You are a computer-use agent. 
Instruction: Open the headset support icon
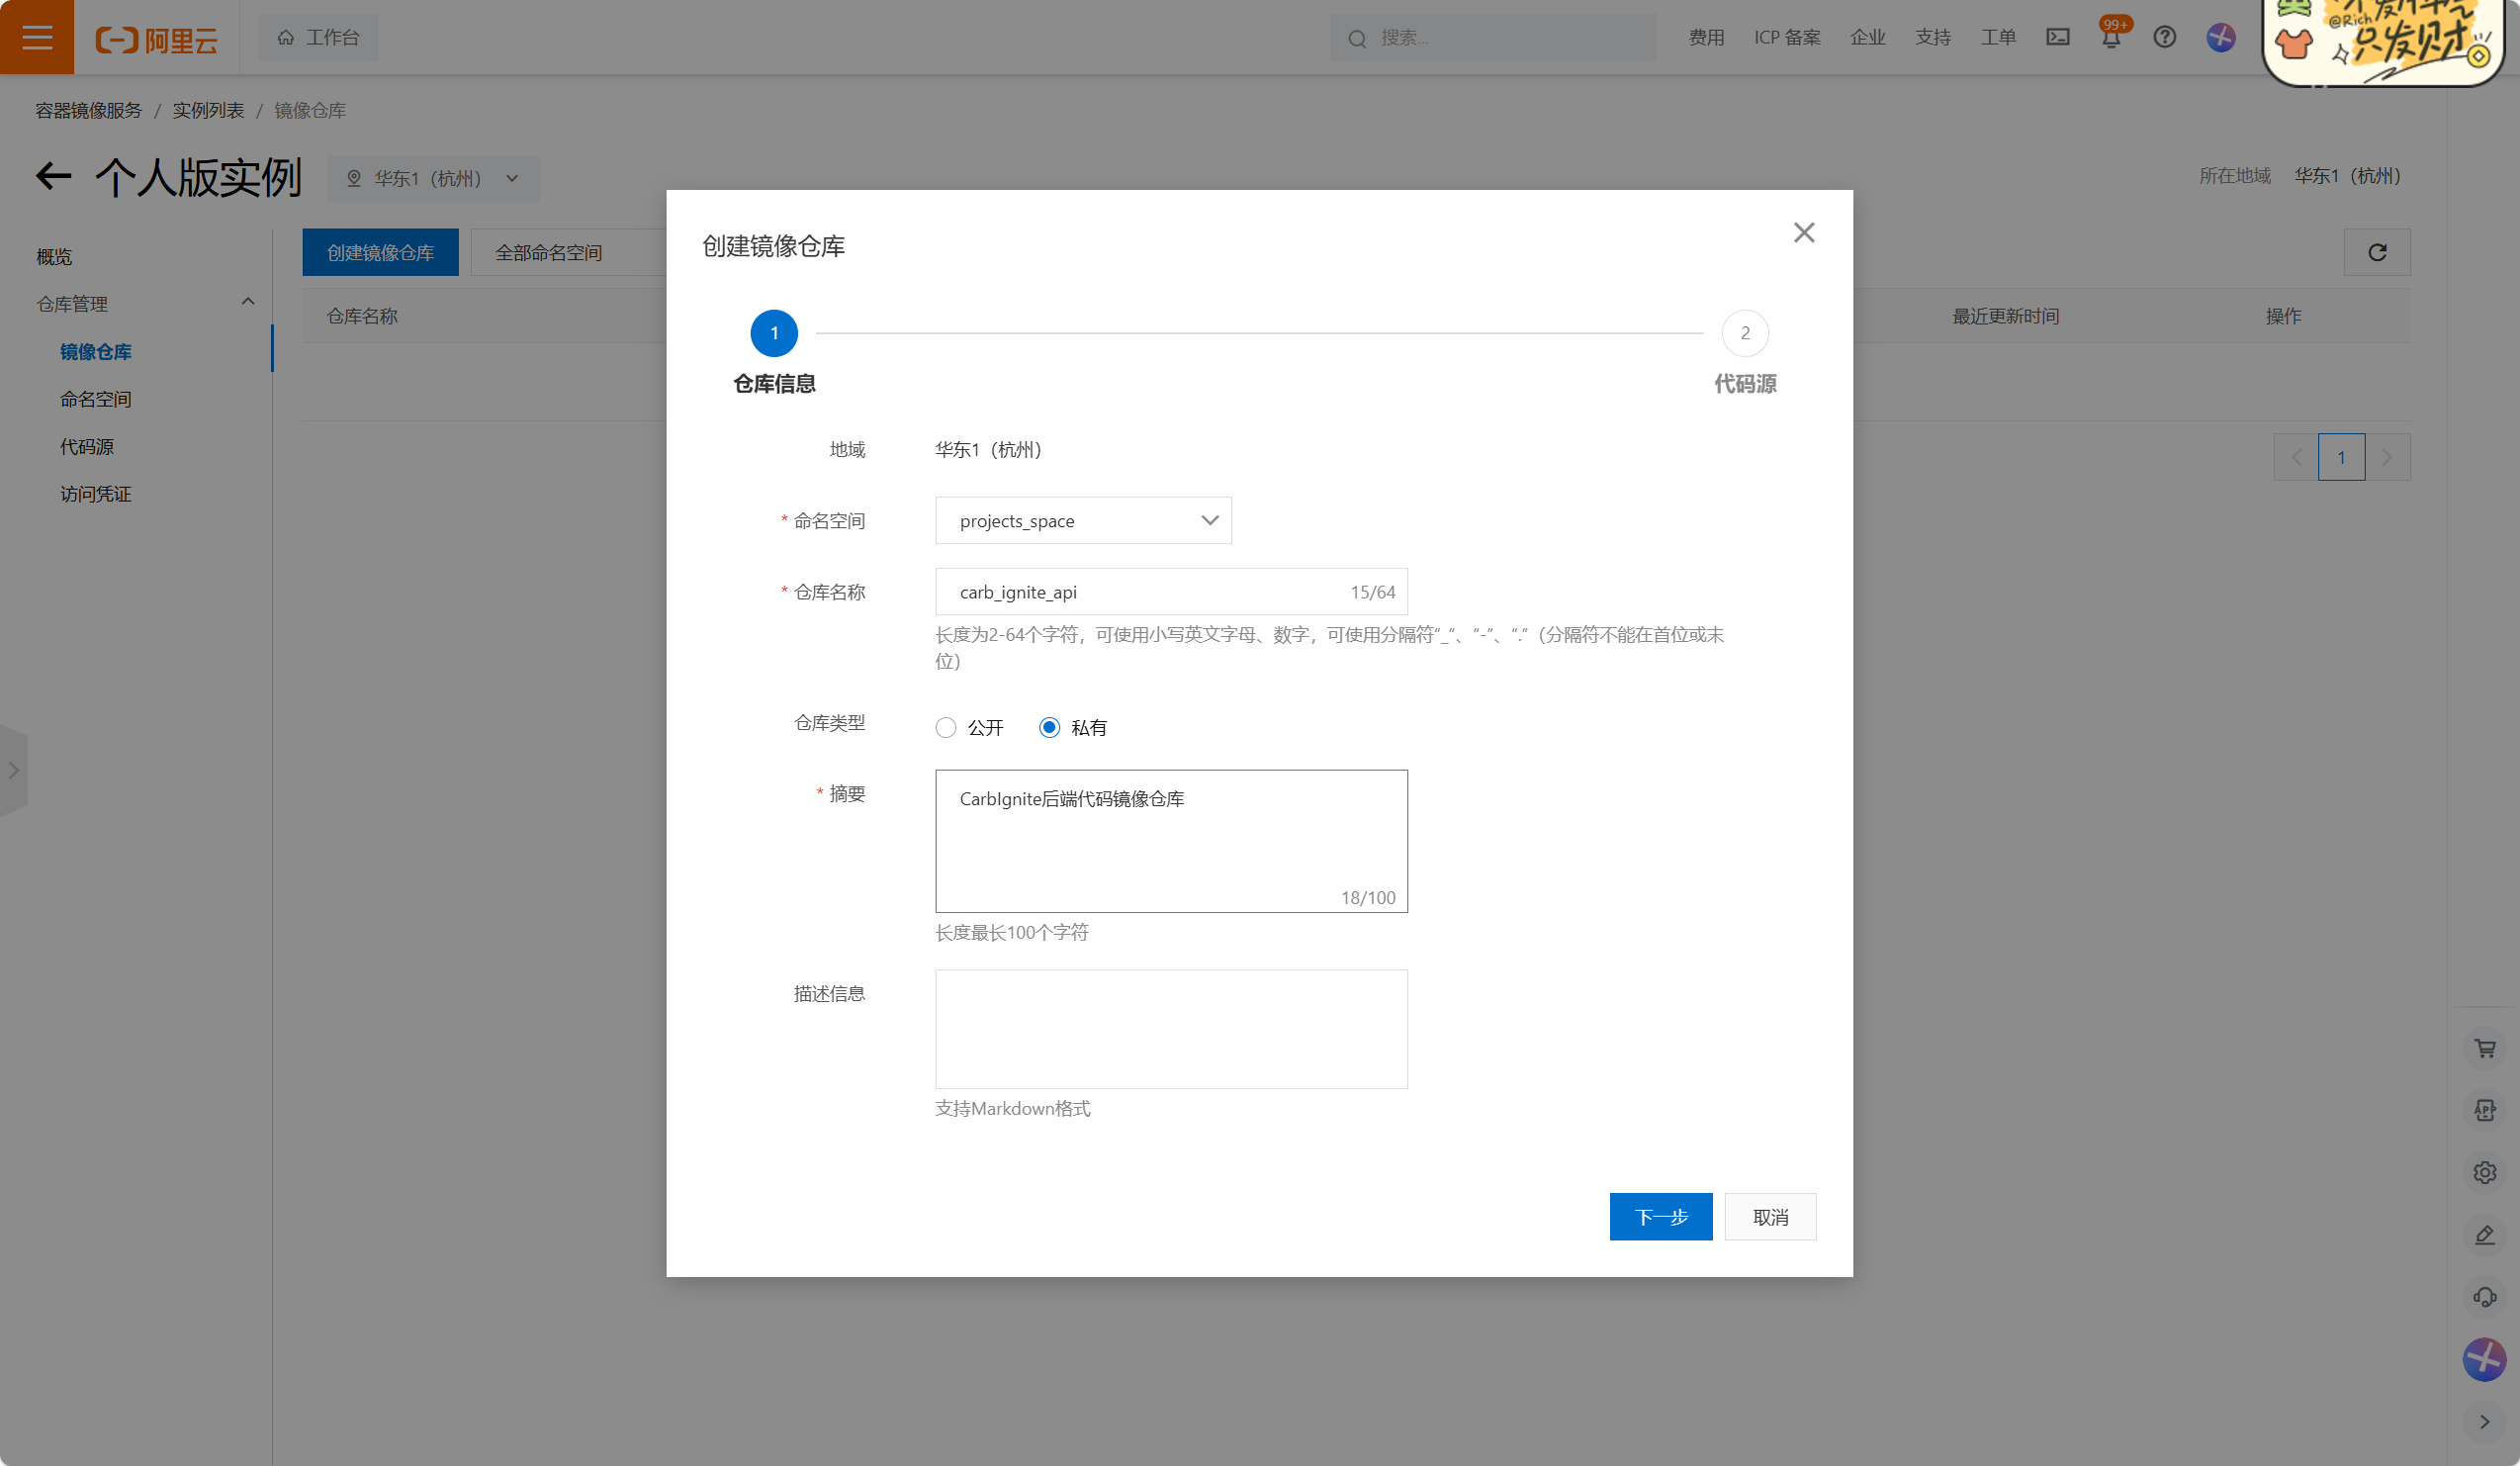tap(2484, 1297)
